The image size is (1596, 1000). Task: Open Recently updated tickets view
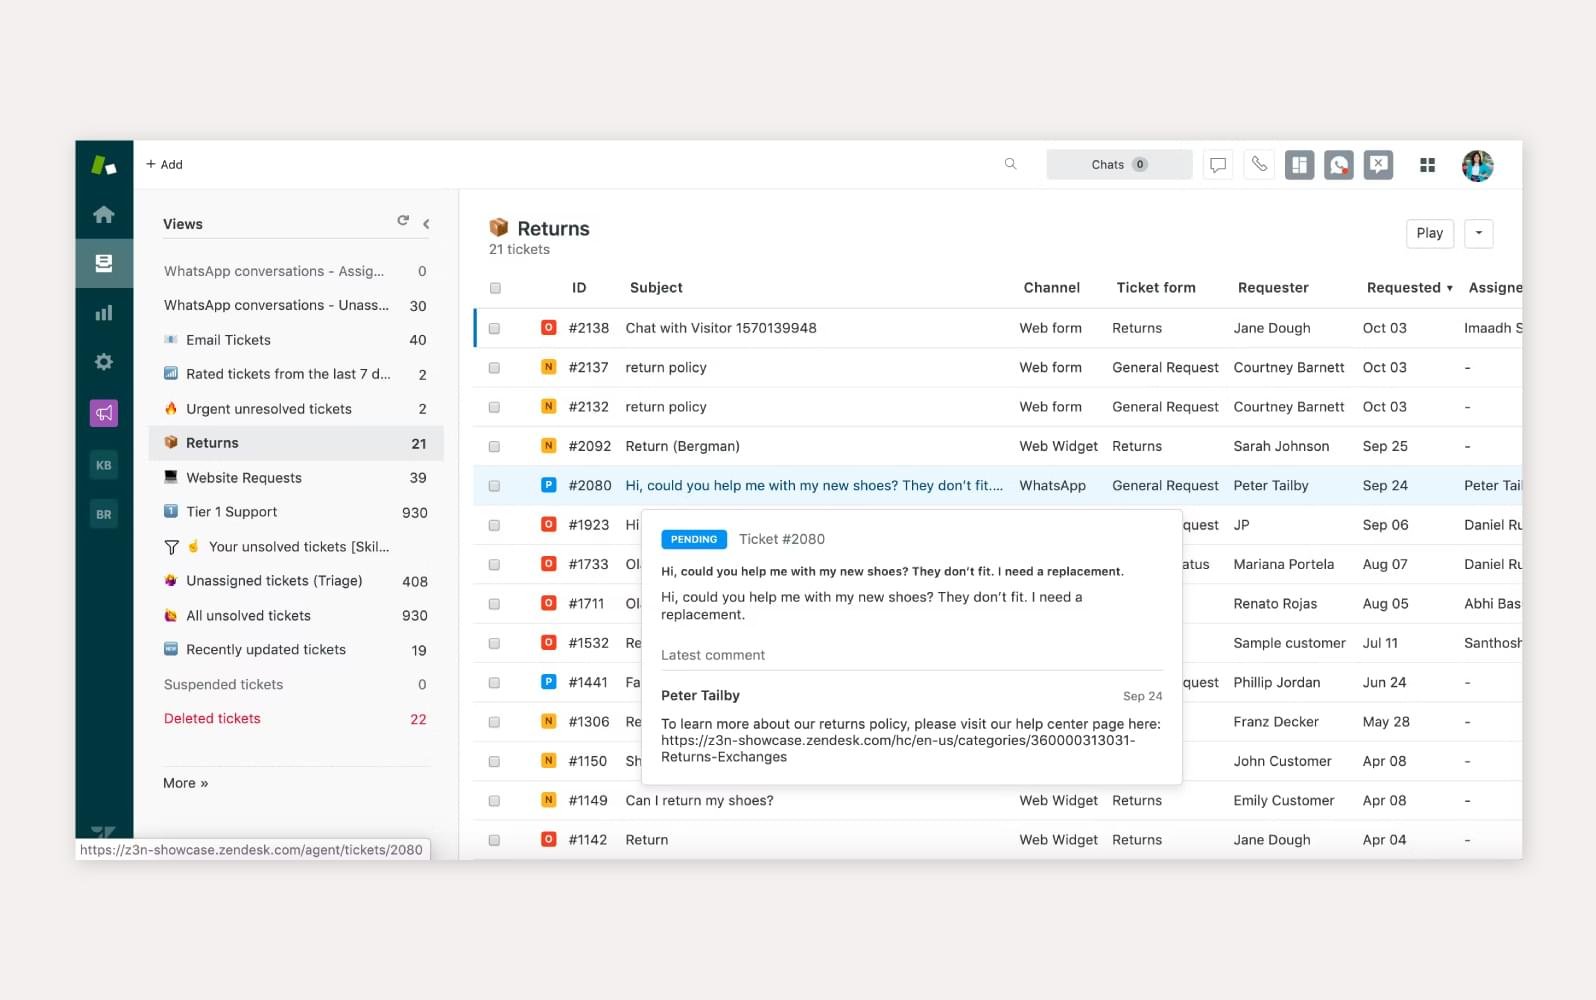296,650
